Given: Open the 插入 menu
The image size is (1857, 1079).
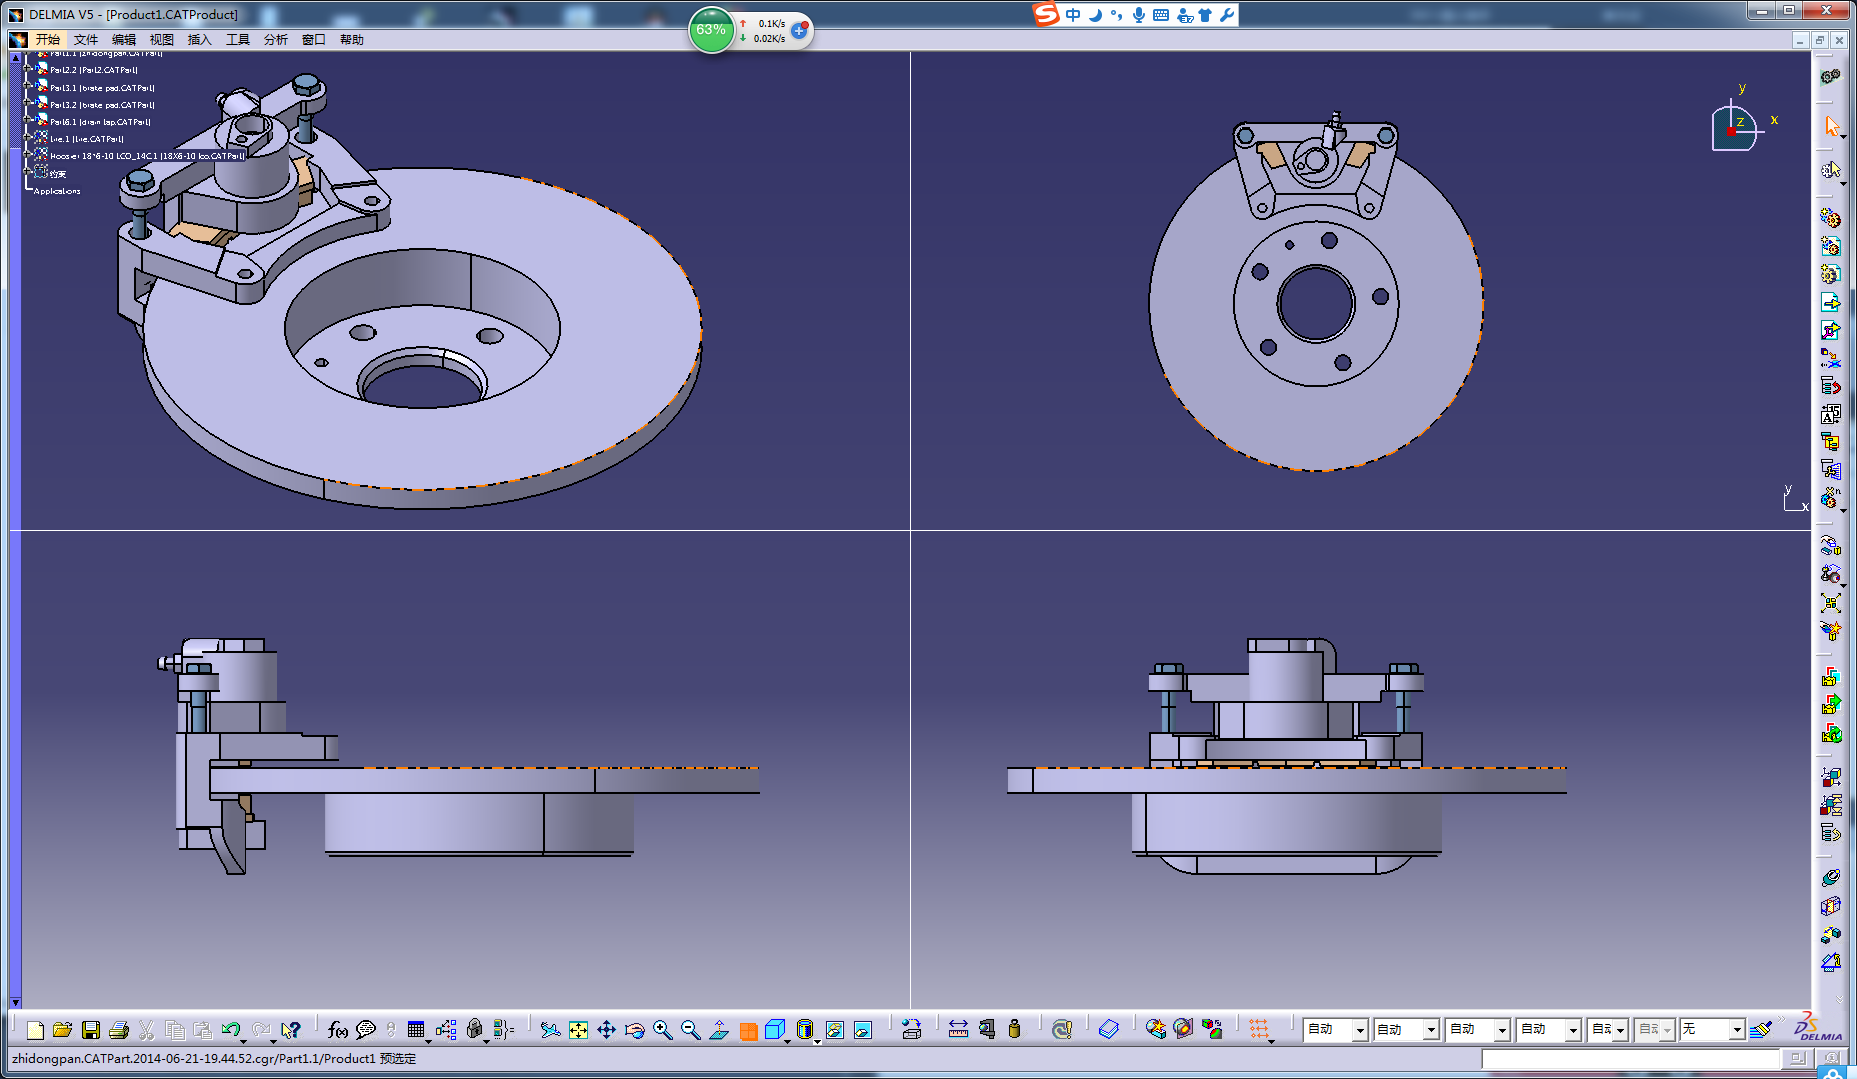Looking at the screenshot, I should [200, 40].
